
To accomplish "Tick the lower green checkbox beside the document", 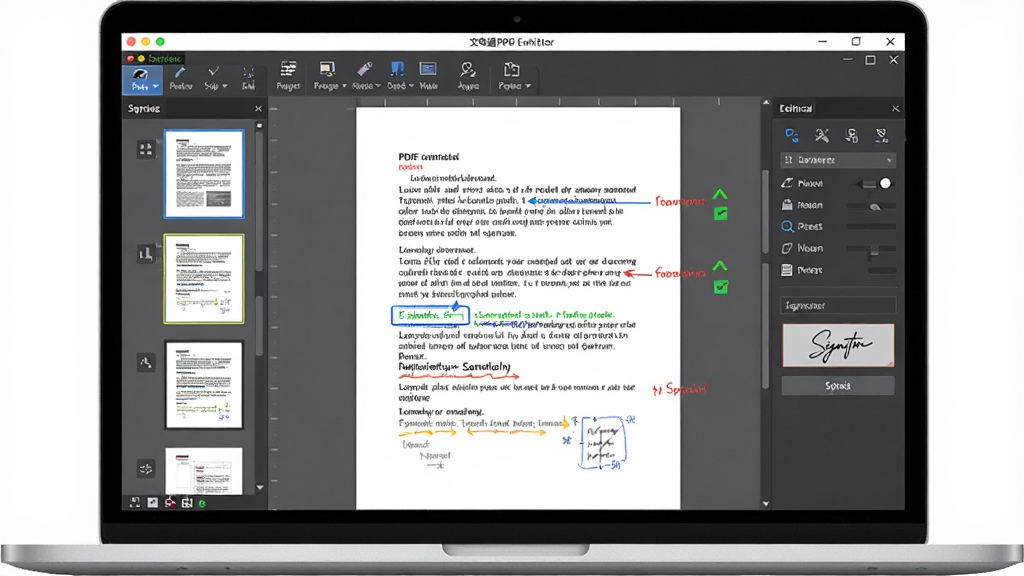I will coord(720,287).
